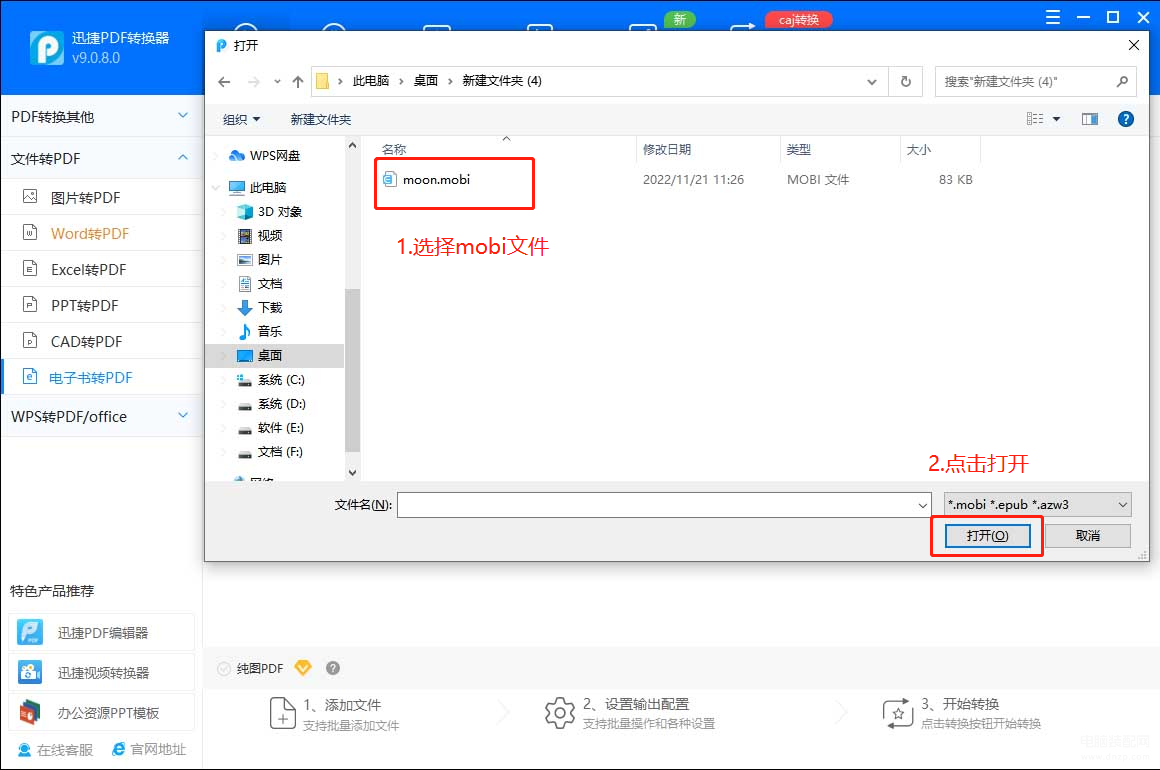Select Excel转PDF option
1160x770 pixels.
(101, 269)
